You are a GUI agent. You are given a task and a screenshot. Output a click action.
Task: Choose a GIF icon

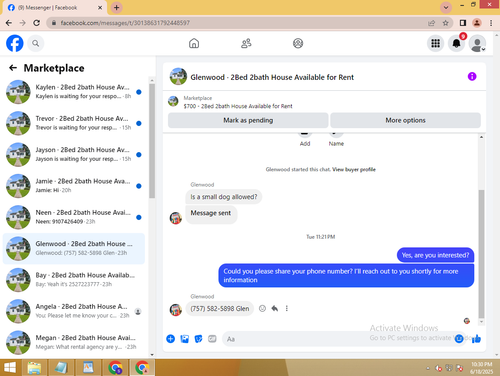coord(212,339)
